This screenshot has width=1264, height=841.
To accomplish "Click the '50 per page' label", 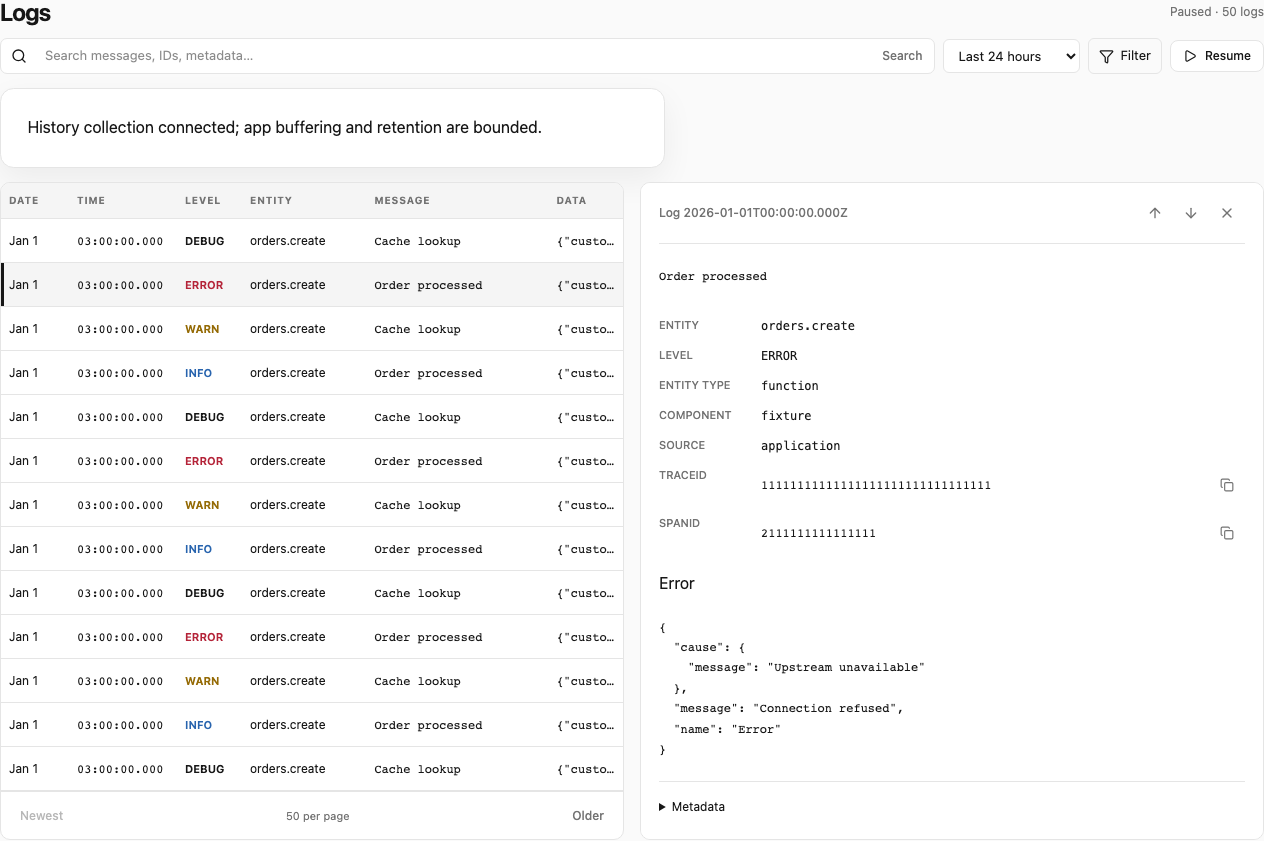I will coord(318,816).
